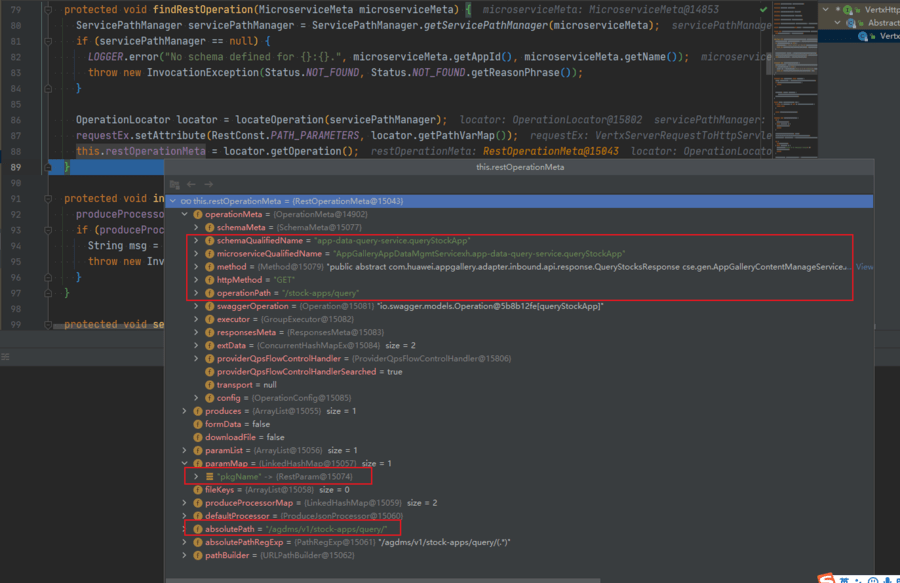Expand the schemaMeta node
Viewport: 900px width, 583px height.
(x=196, y=228)
